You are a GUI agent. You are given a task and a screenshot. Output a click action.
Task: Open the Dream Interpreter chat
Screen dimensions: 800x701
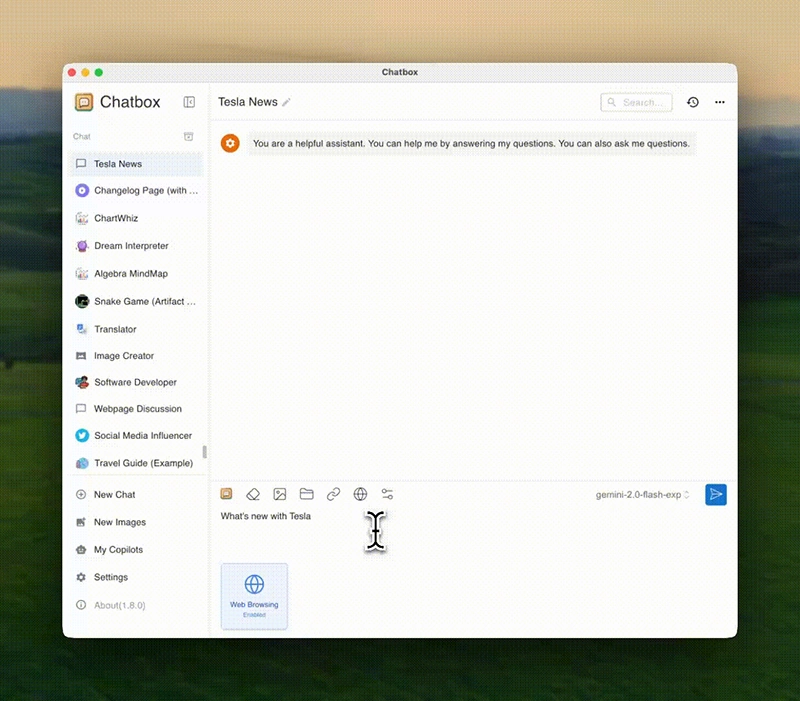click(x=136, y=245)
